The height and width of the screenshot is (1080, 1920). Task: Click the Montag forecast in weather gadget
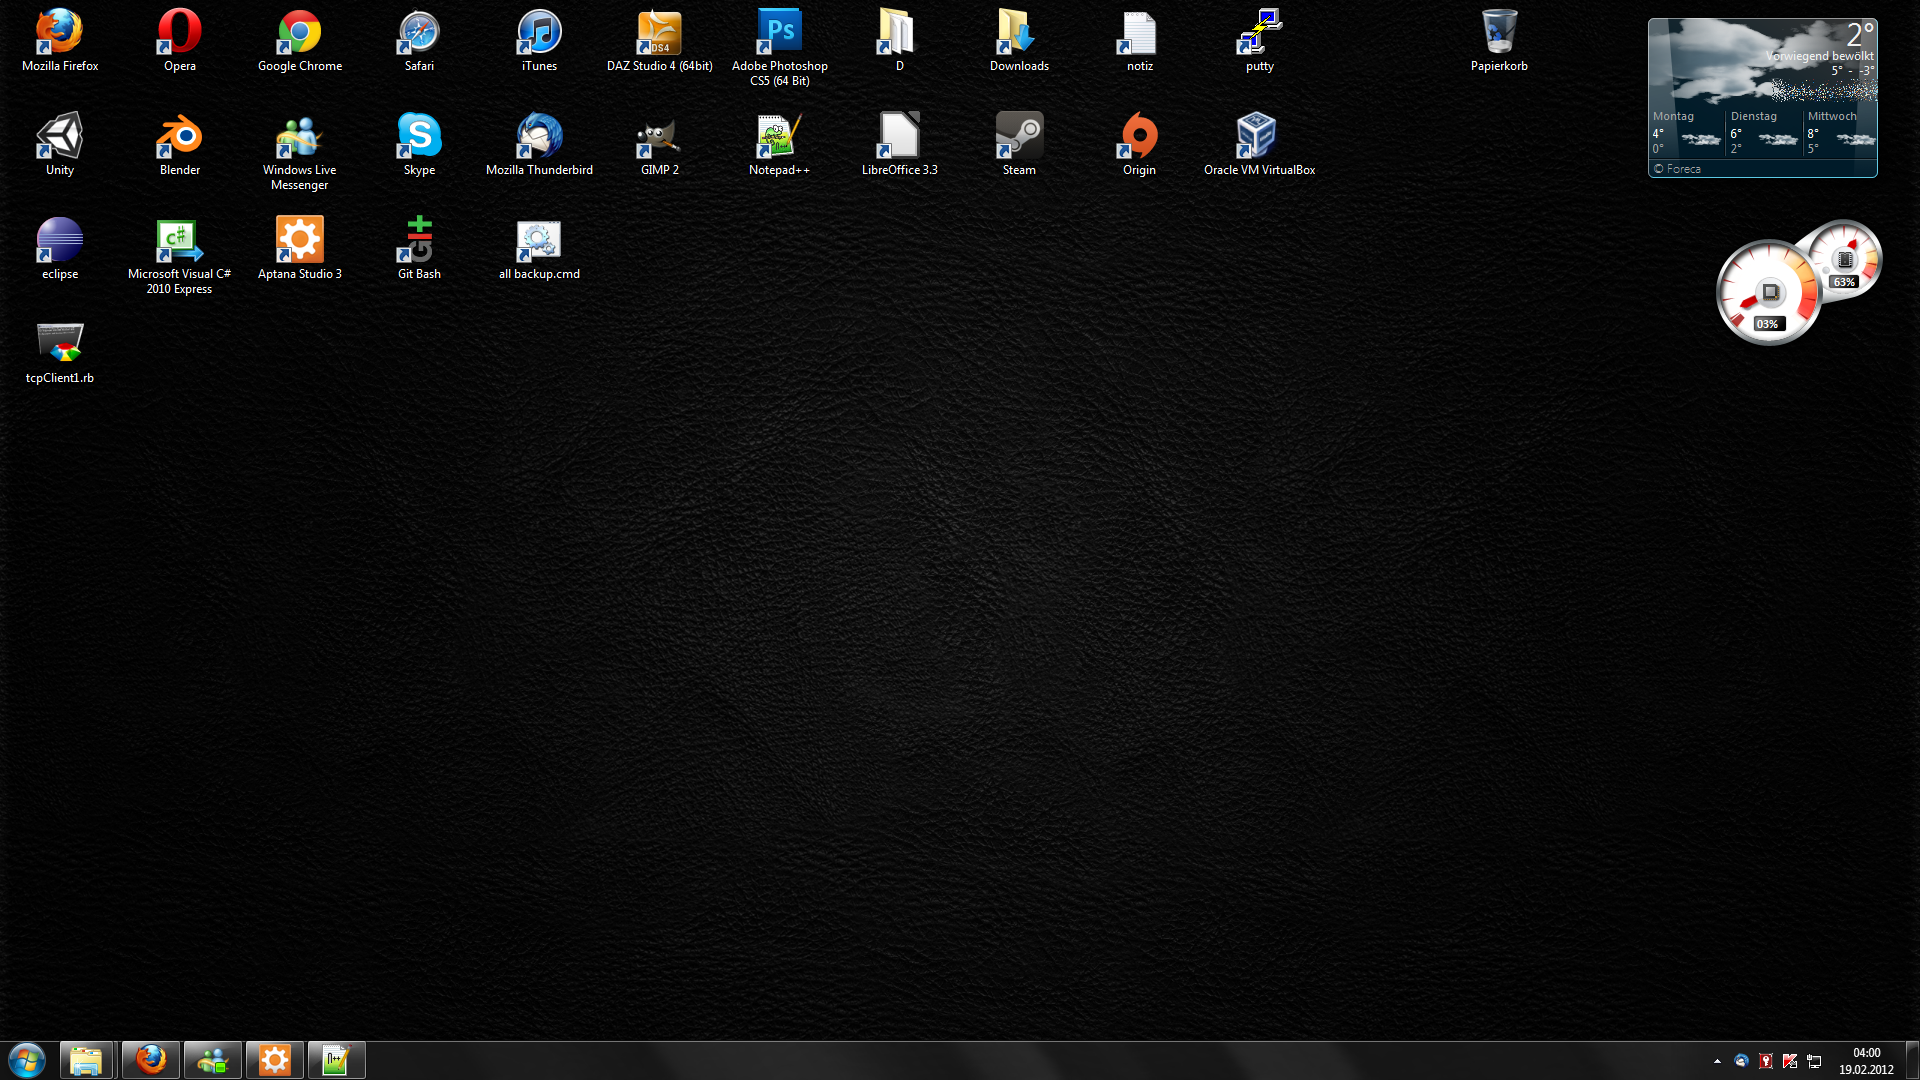click(x=1687, y=132)
